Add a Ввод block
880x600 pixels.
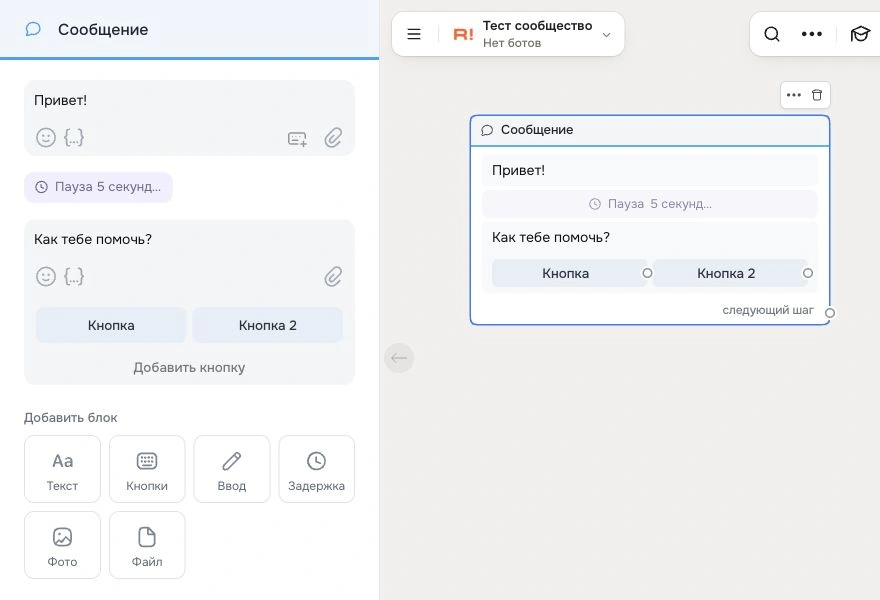232,469
